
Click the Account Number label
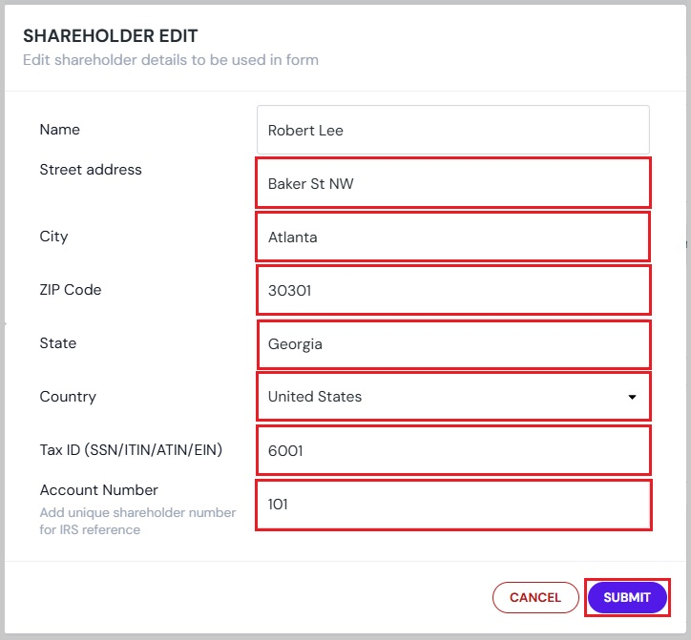point(99,490)
